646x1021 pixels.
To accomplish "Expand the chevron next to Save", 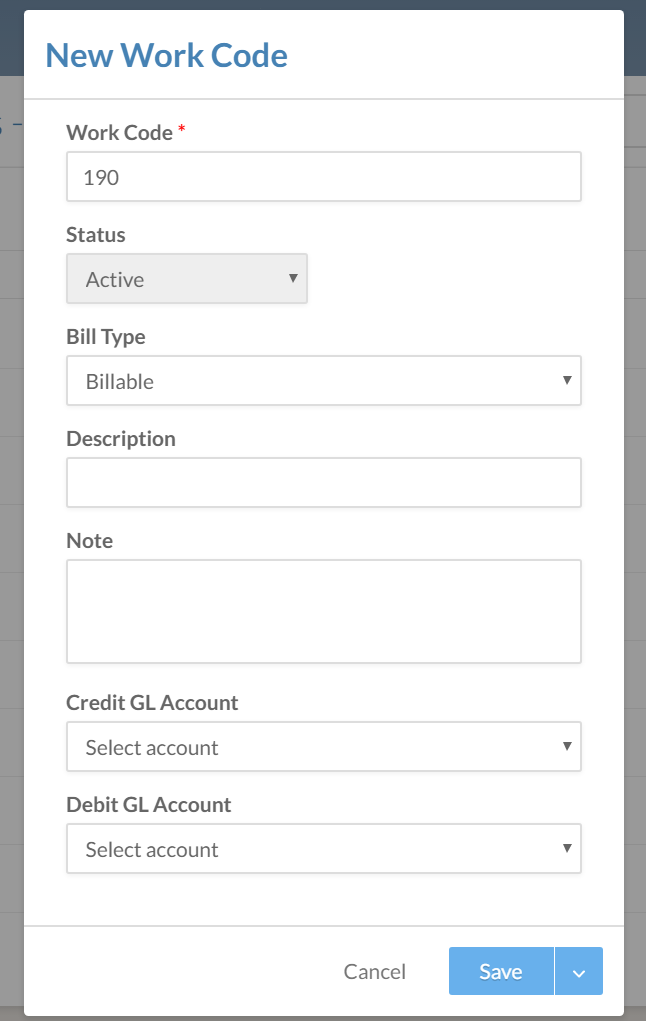I will coord(579,971).
